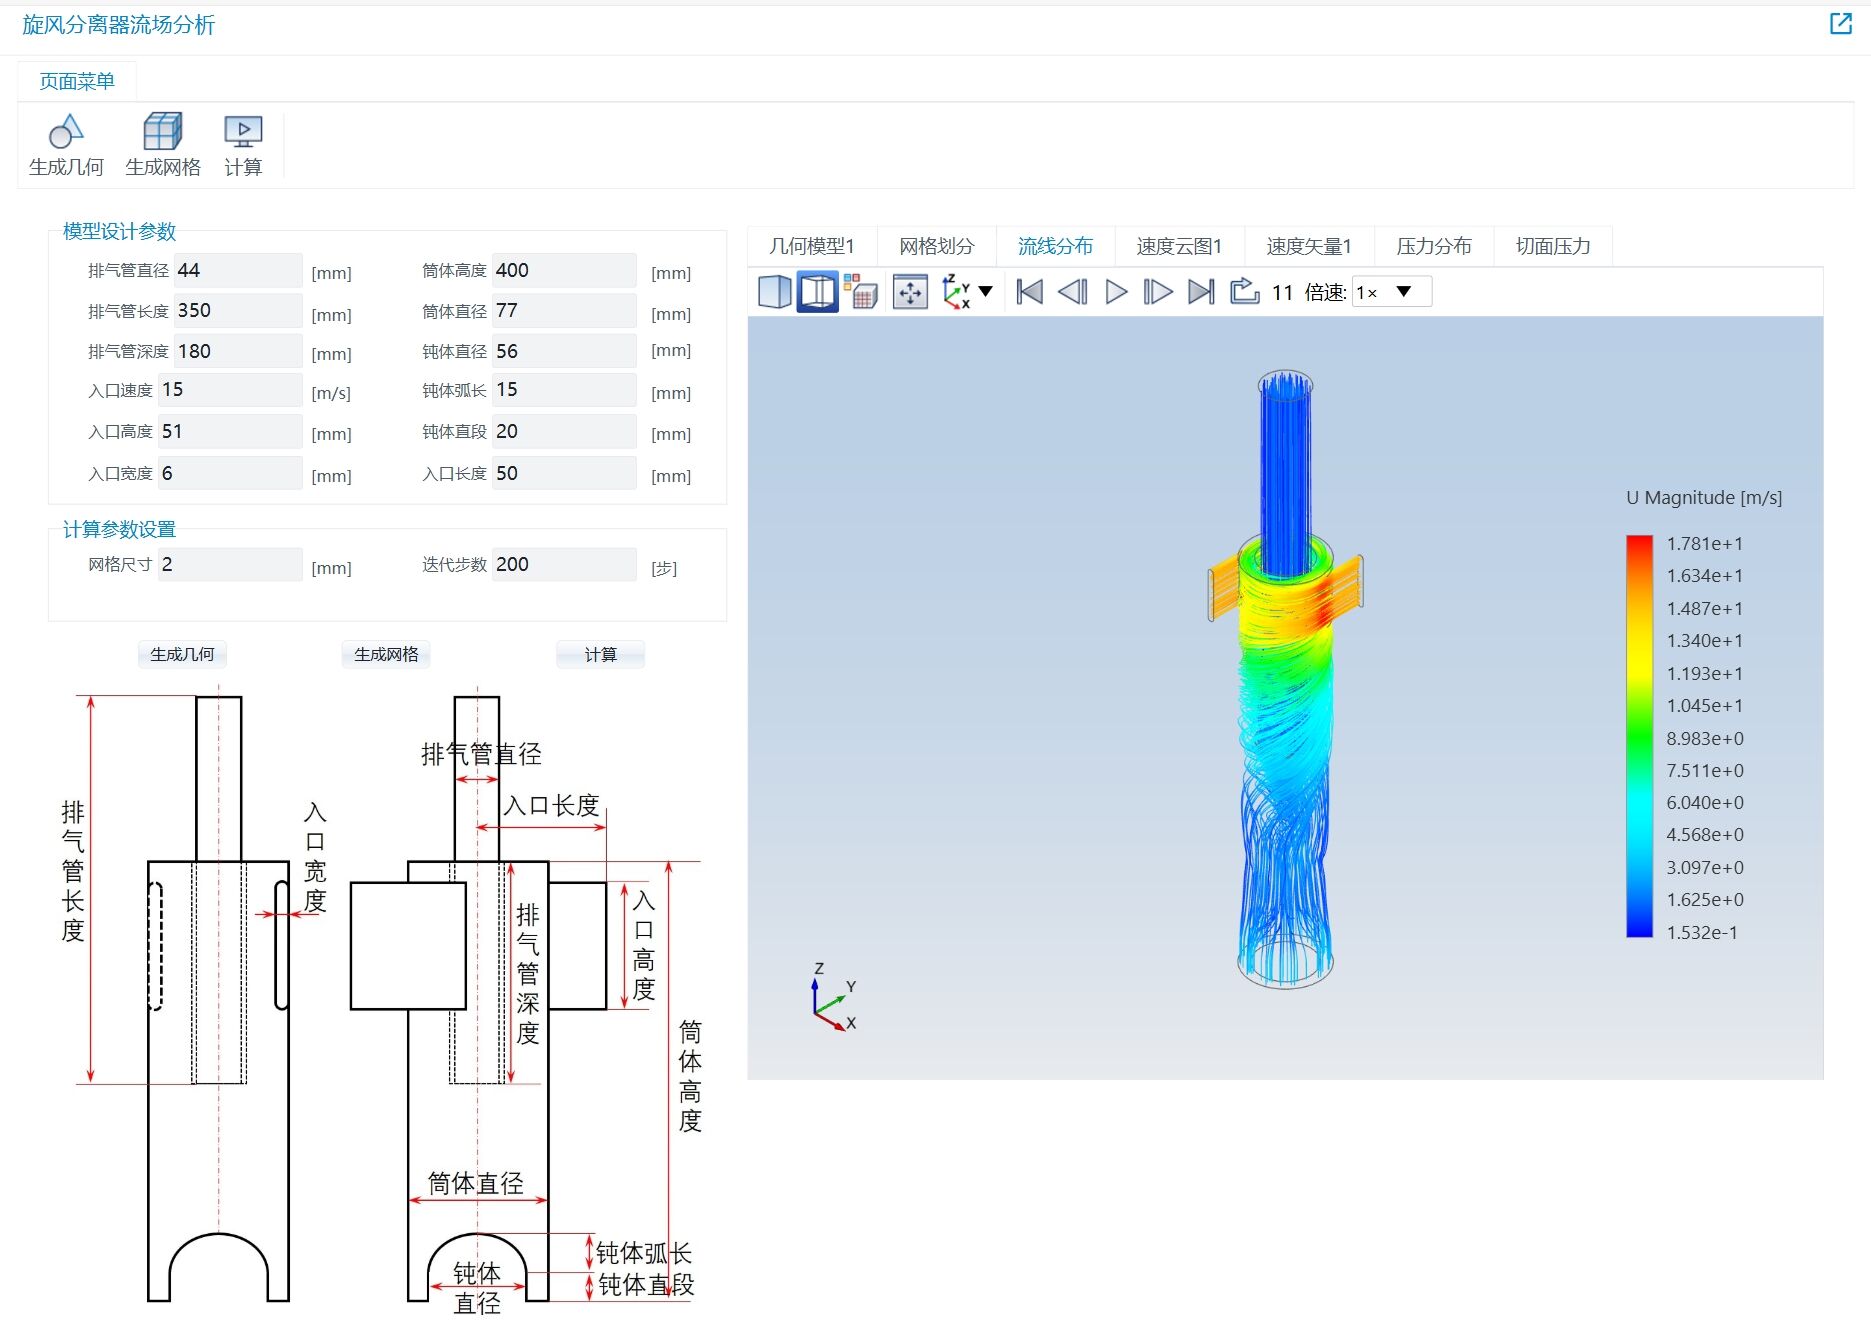
Task: Click the 入口速度 input field
Action: pyautogui.click(x=230, y=390)
